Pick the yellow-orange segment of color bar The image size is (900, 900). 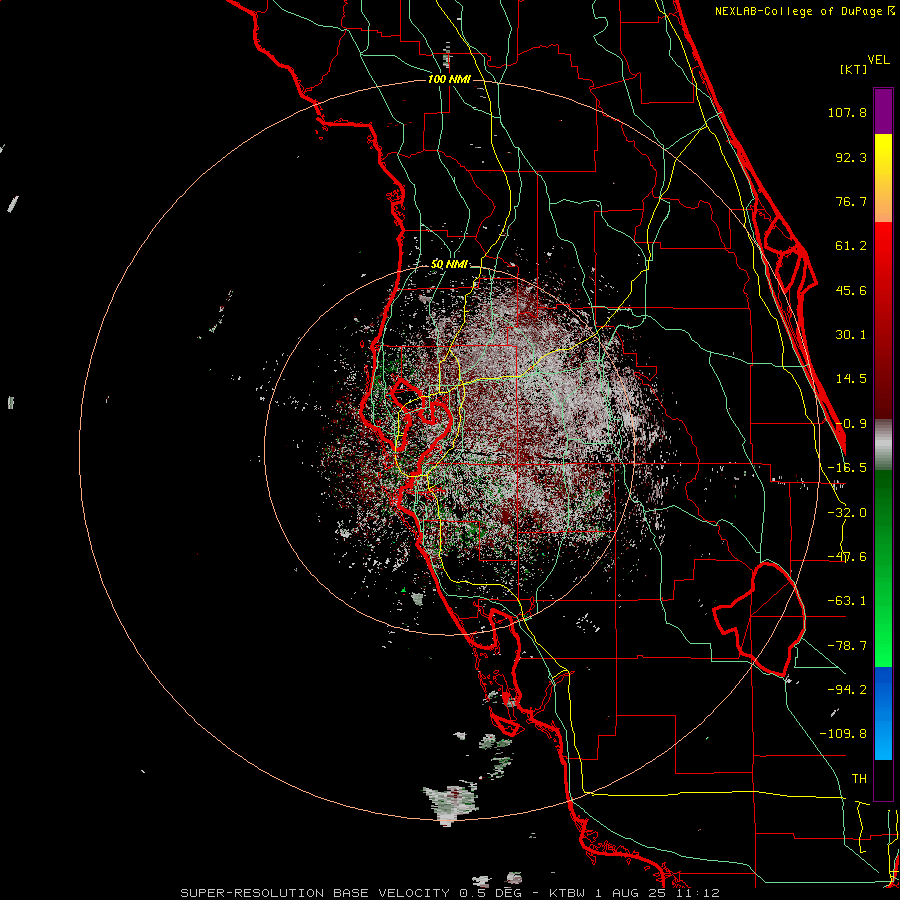pos(883,178)
